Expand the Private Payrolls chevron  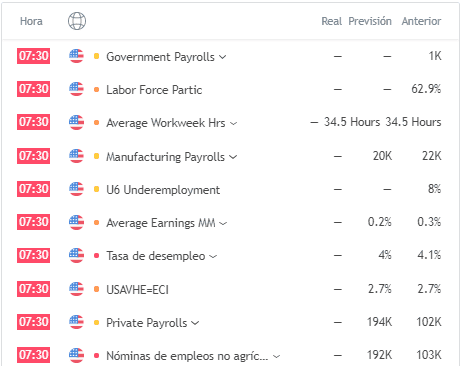195,323
